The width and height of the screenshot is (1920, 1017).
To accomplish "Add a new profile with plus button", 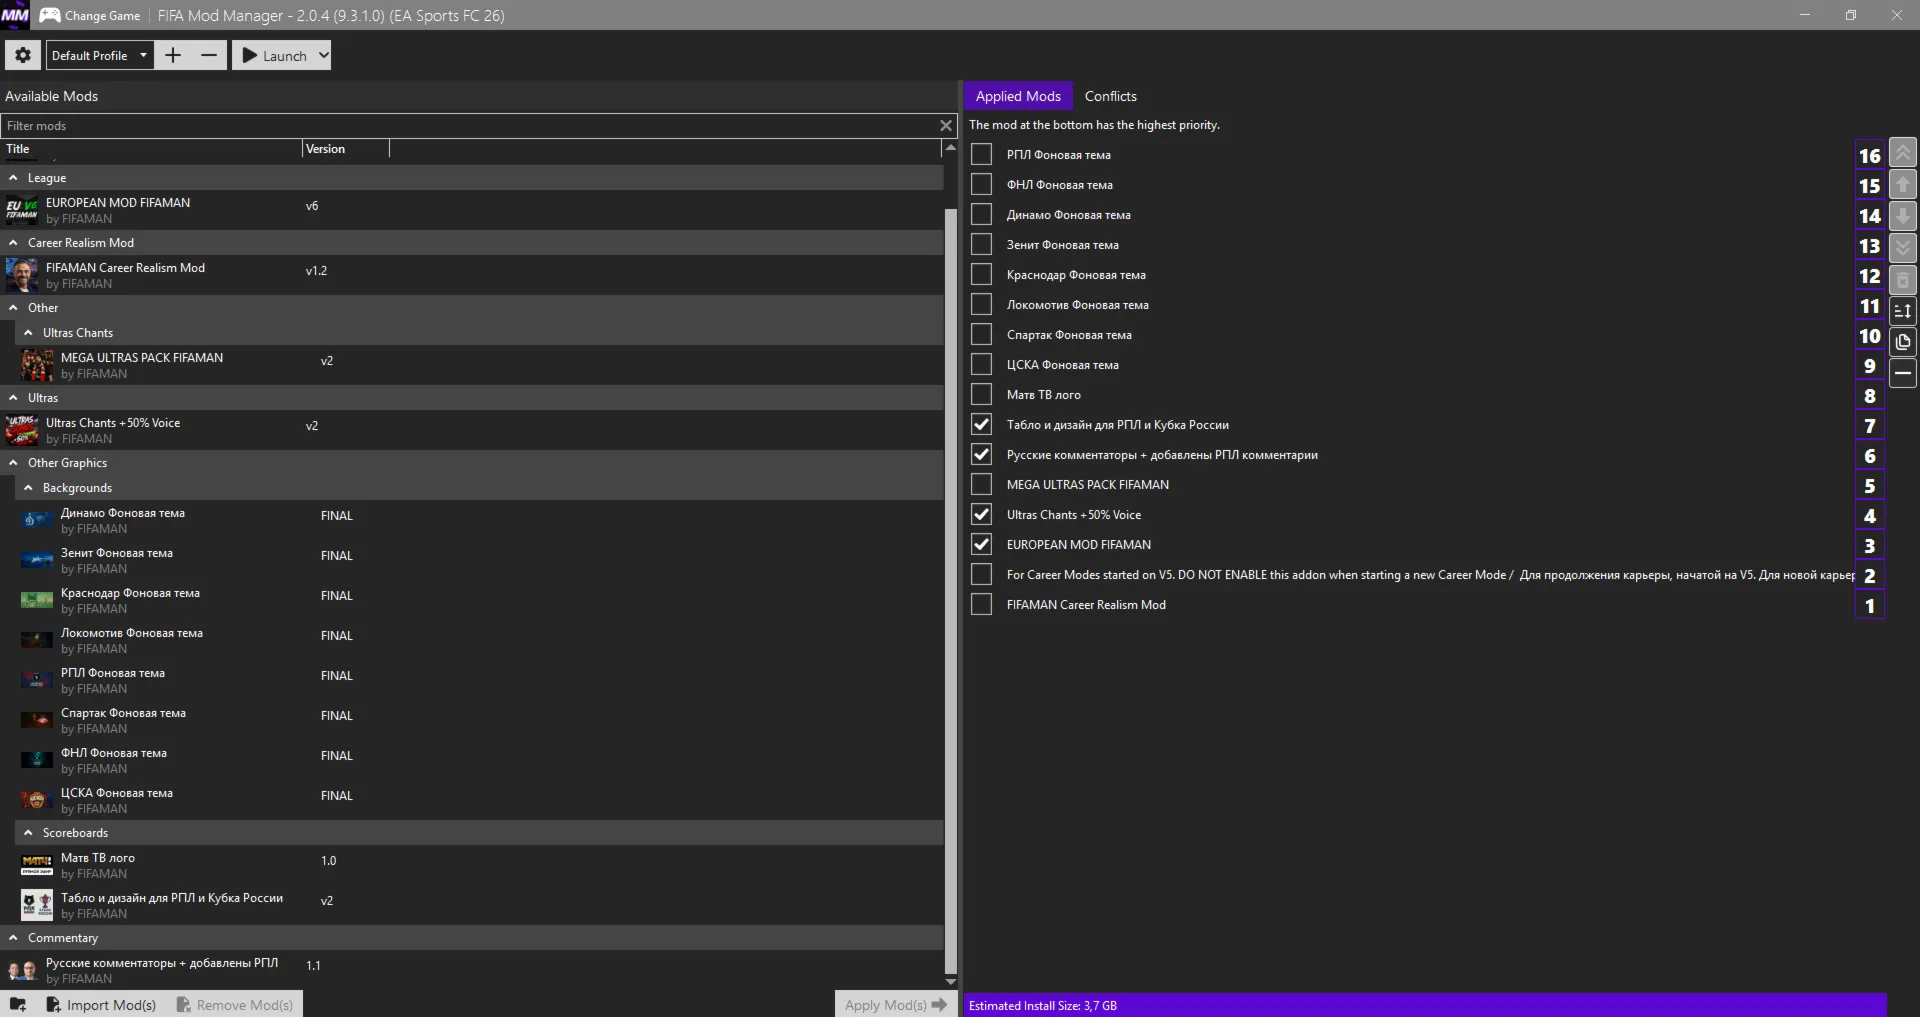I will point(173,55).
